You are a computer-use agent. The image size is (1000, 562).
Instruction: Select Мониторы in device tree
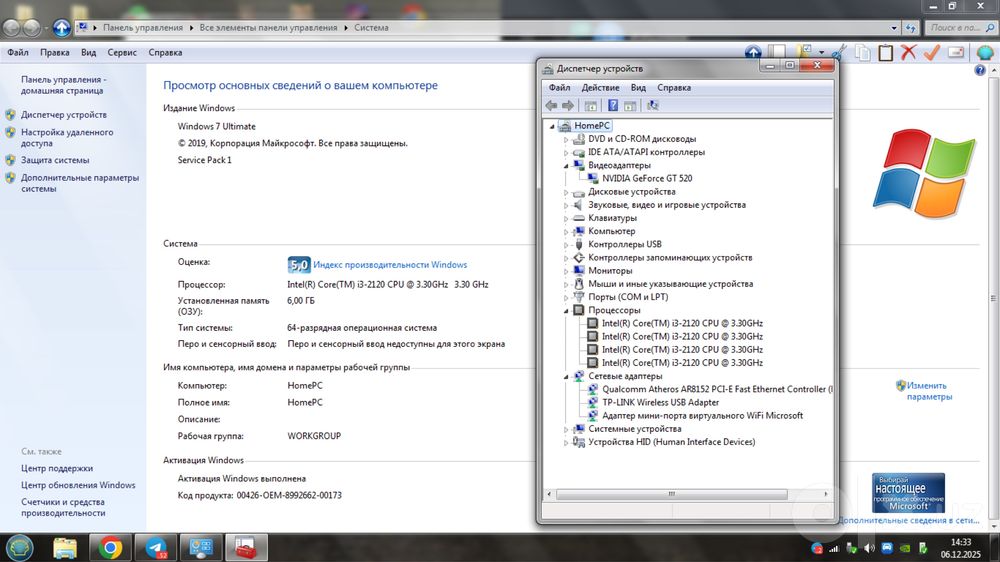pos(610,271)
